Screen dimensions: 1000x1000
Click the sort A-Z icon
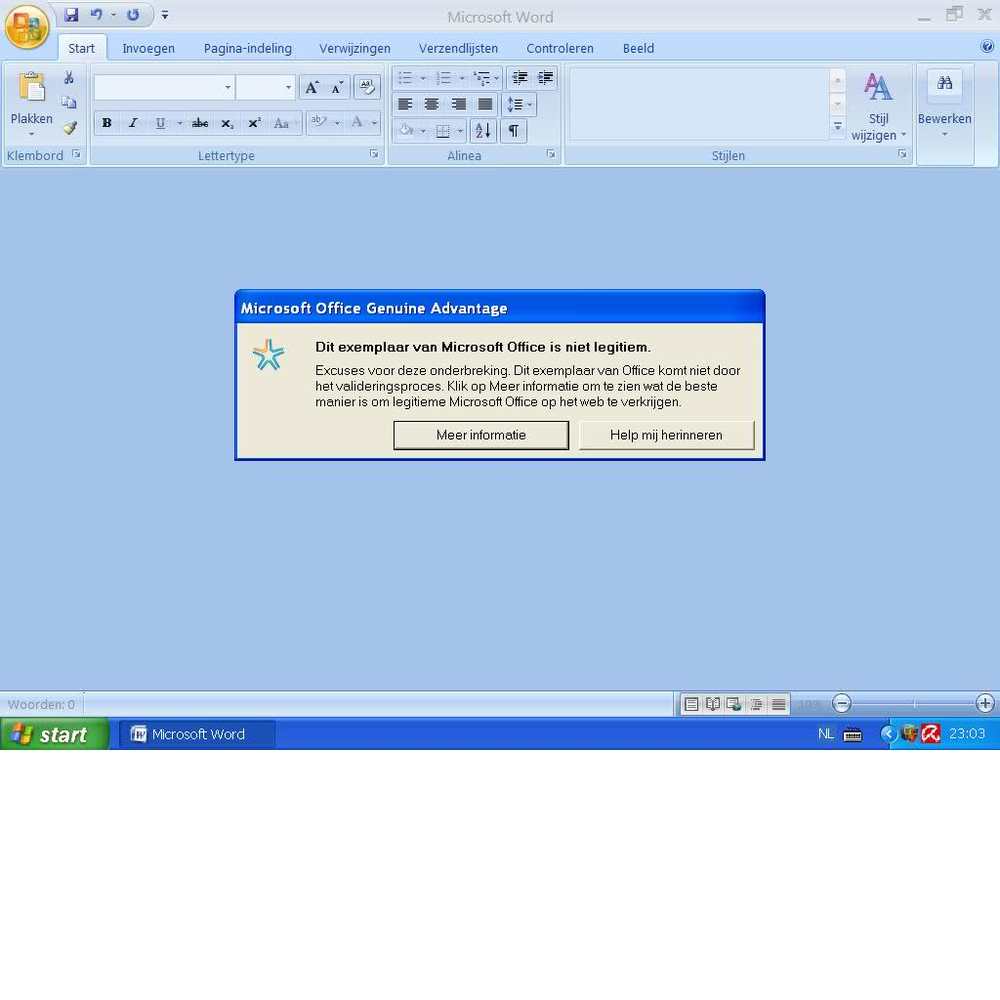click(483, 130)
